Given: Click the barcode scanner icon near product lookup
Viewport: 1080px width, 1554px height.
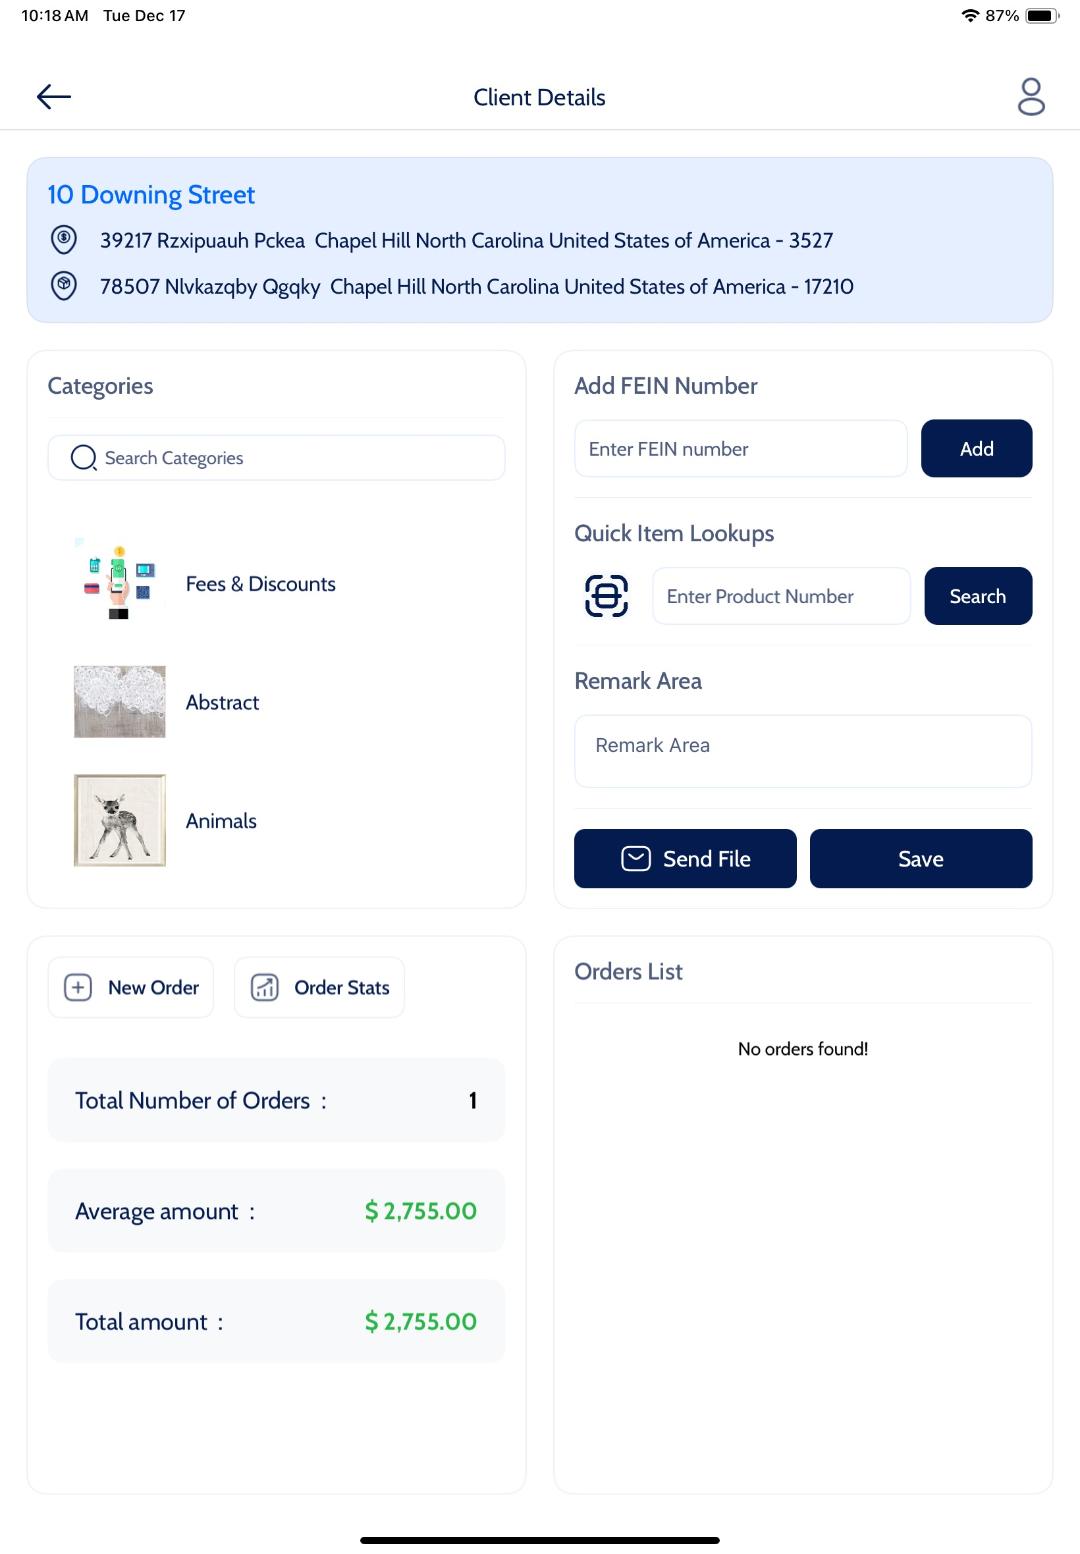Looking at the screenshot, I should pyautogui.click(x=605, y=595).
